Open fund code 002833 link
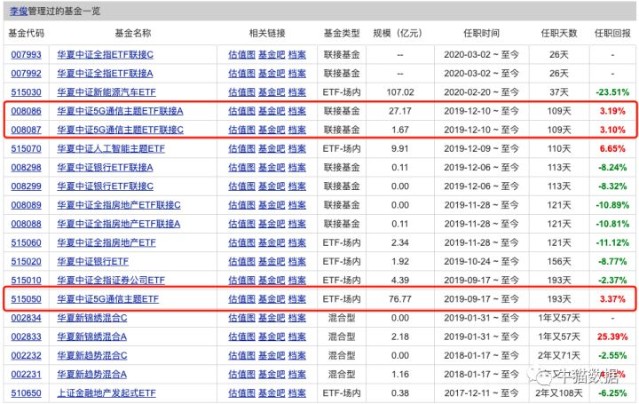 coord(26,337)
